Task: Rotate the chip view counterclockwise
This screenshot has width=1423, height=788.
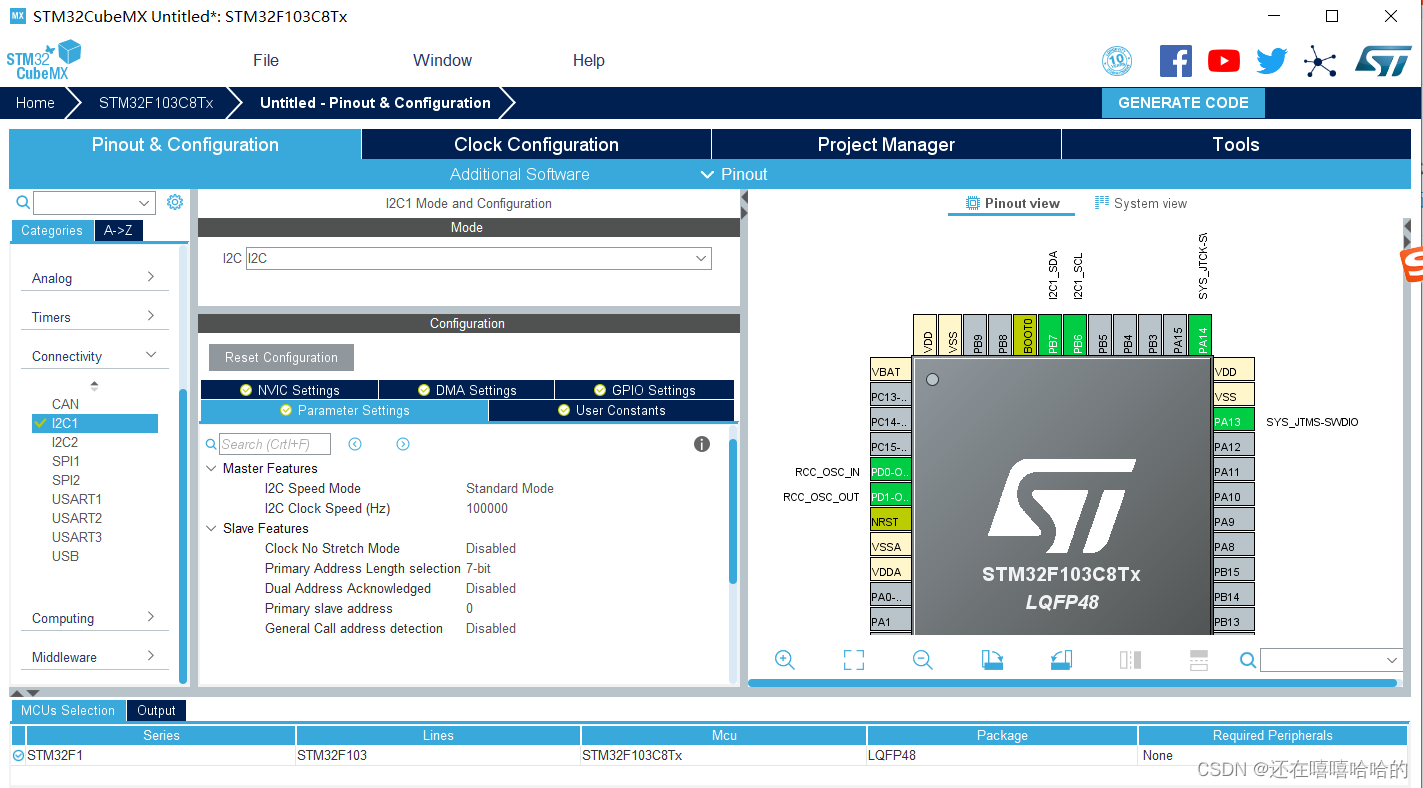Action: coord(1061,660)
